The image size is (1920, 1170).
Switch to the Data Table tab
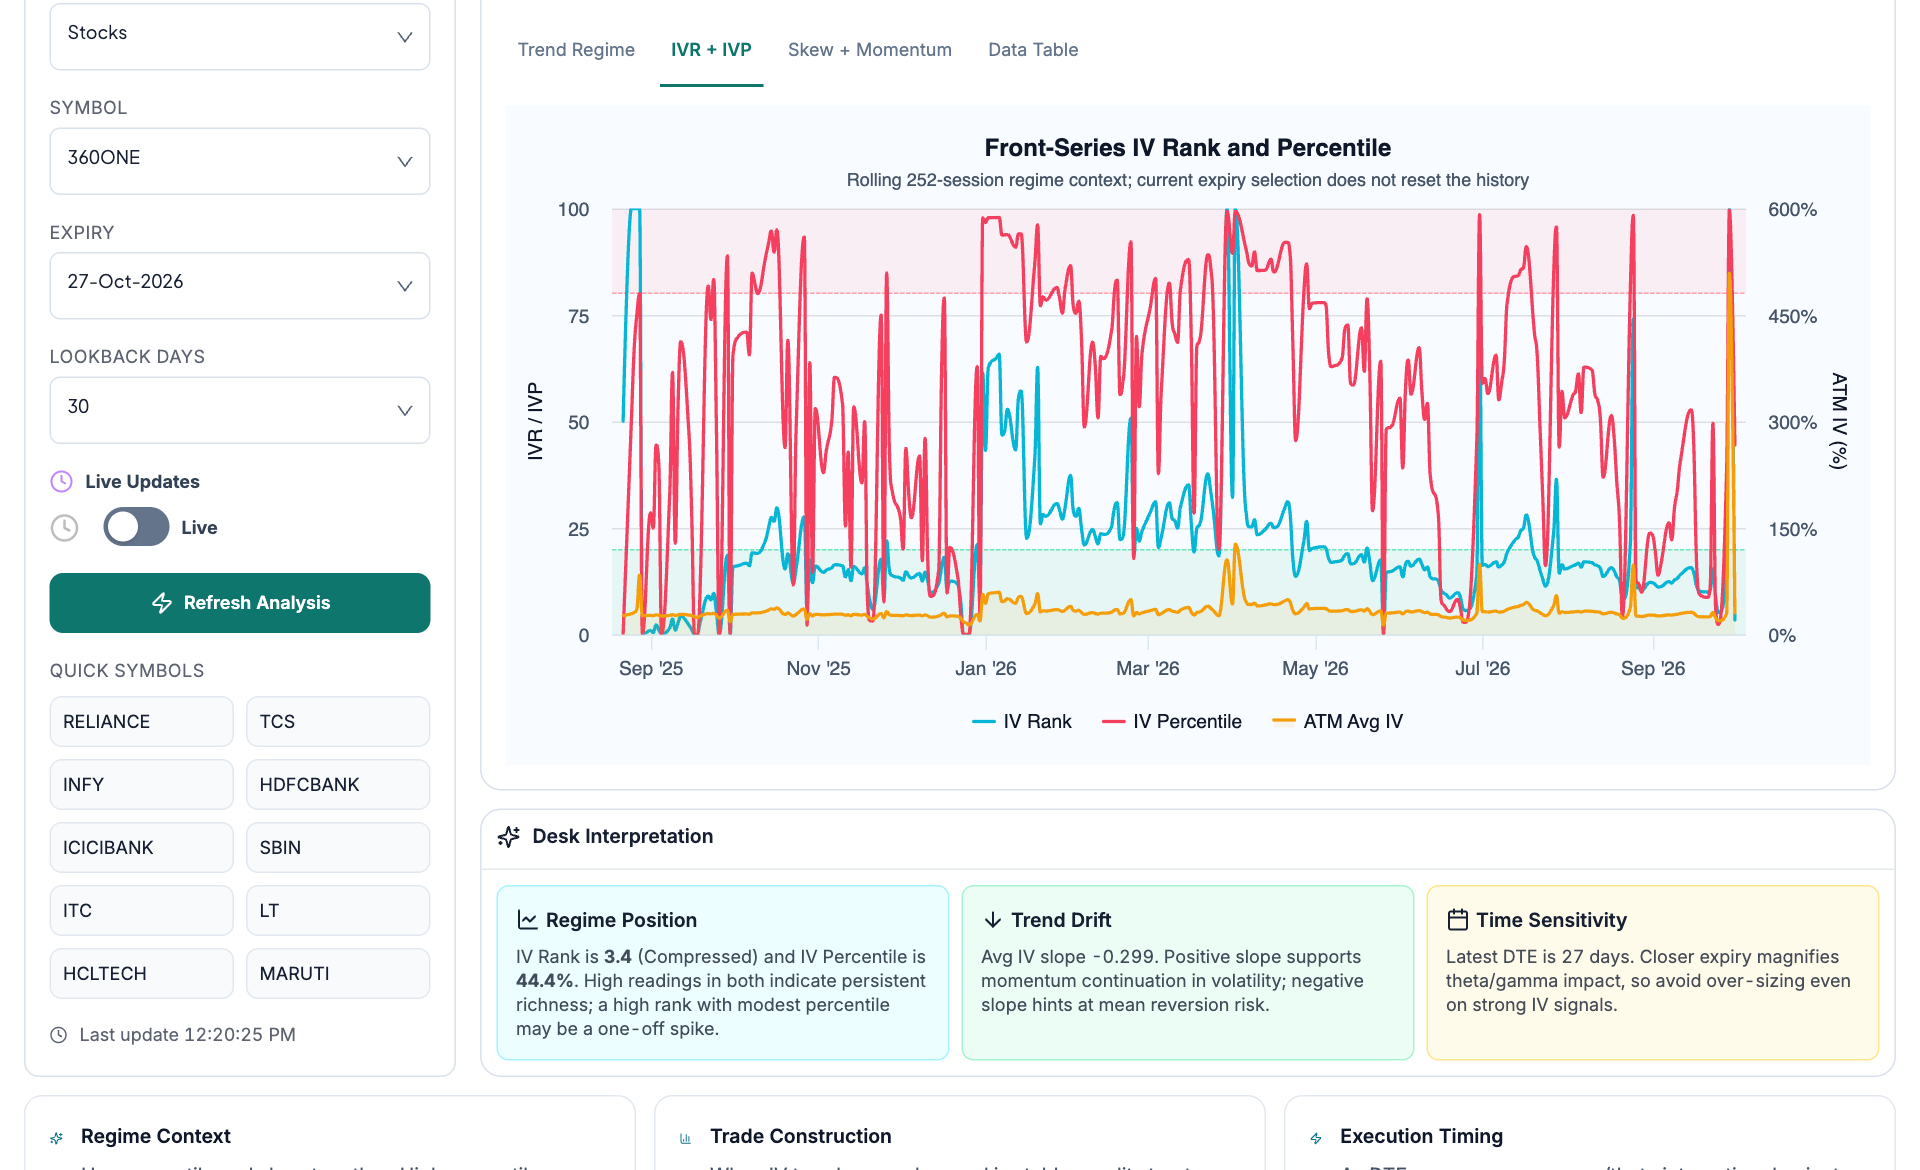[1033, 50]
